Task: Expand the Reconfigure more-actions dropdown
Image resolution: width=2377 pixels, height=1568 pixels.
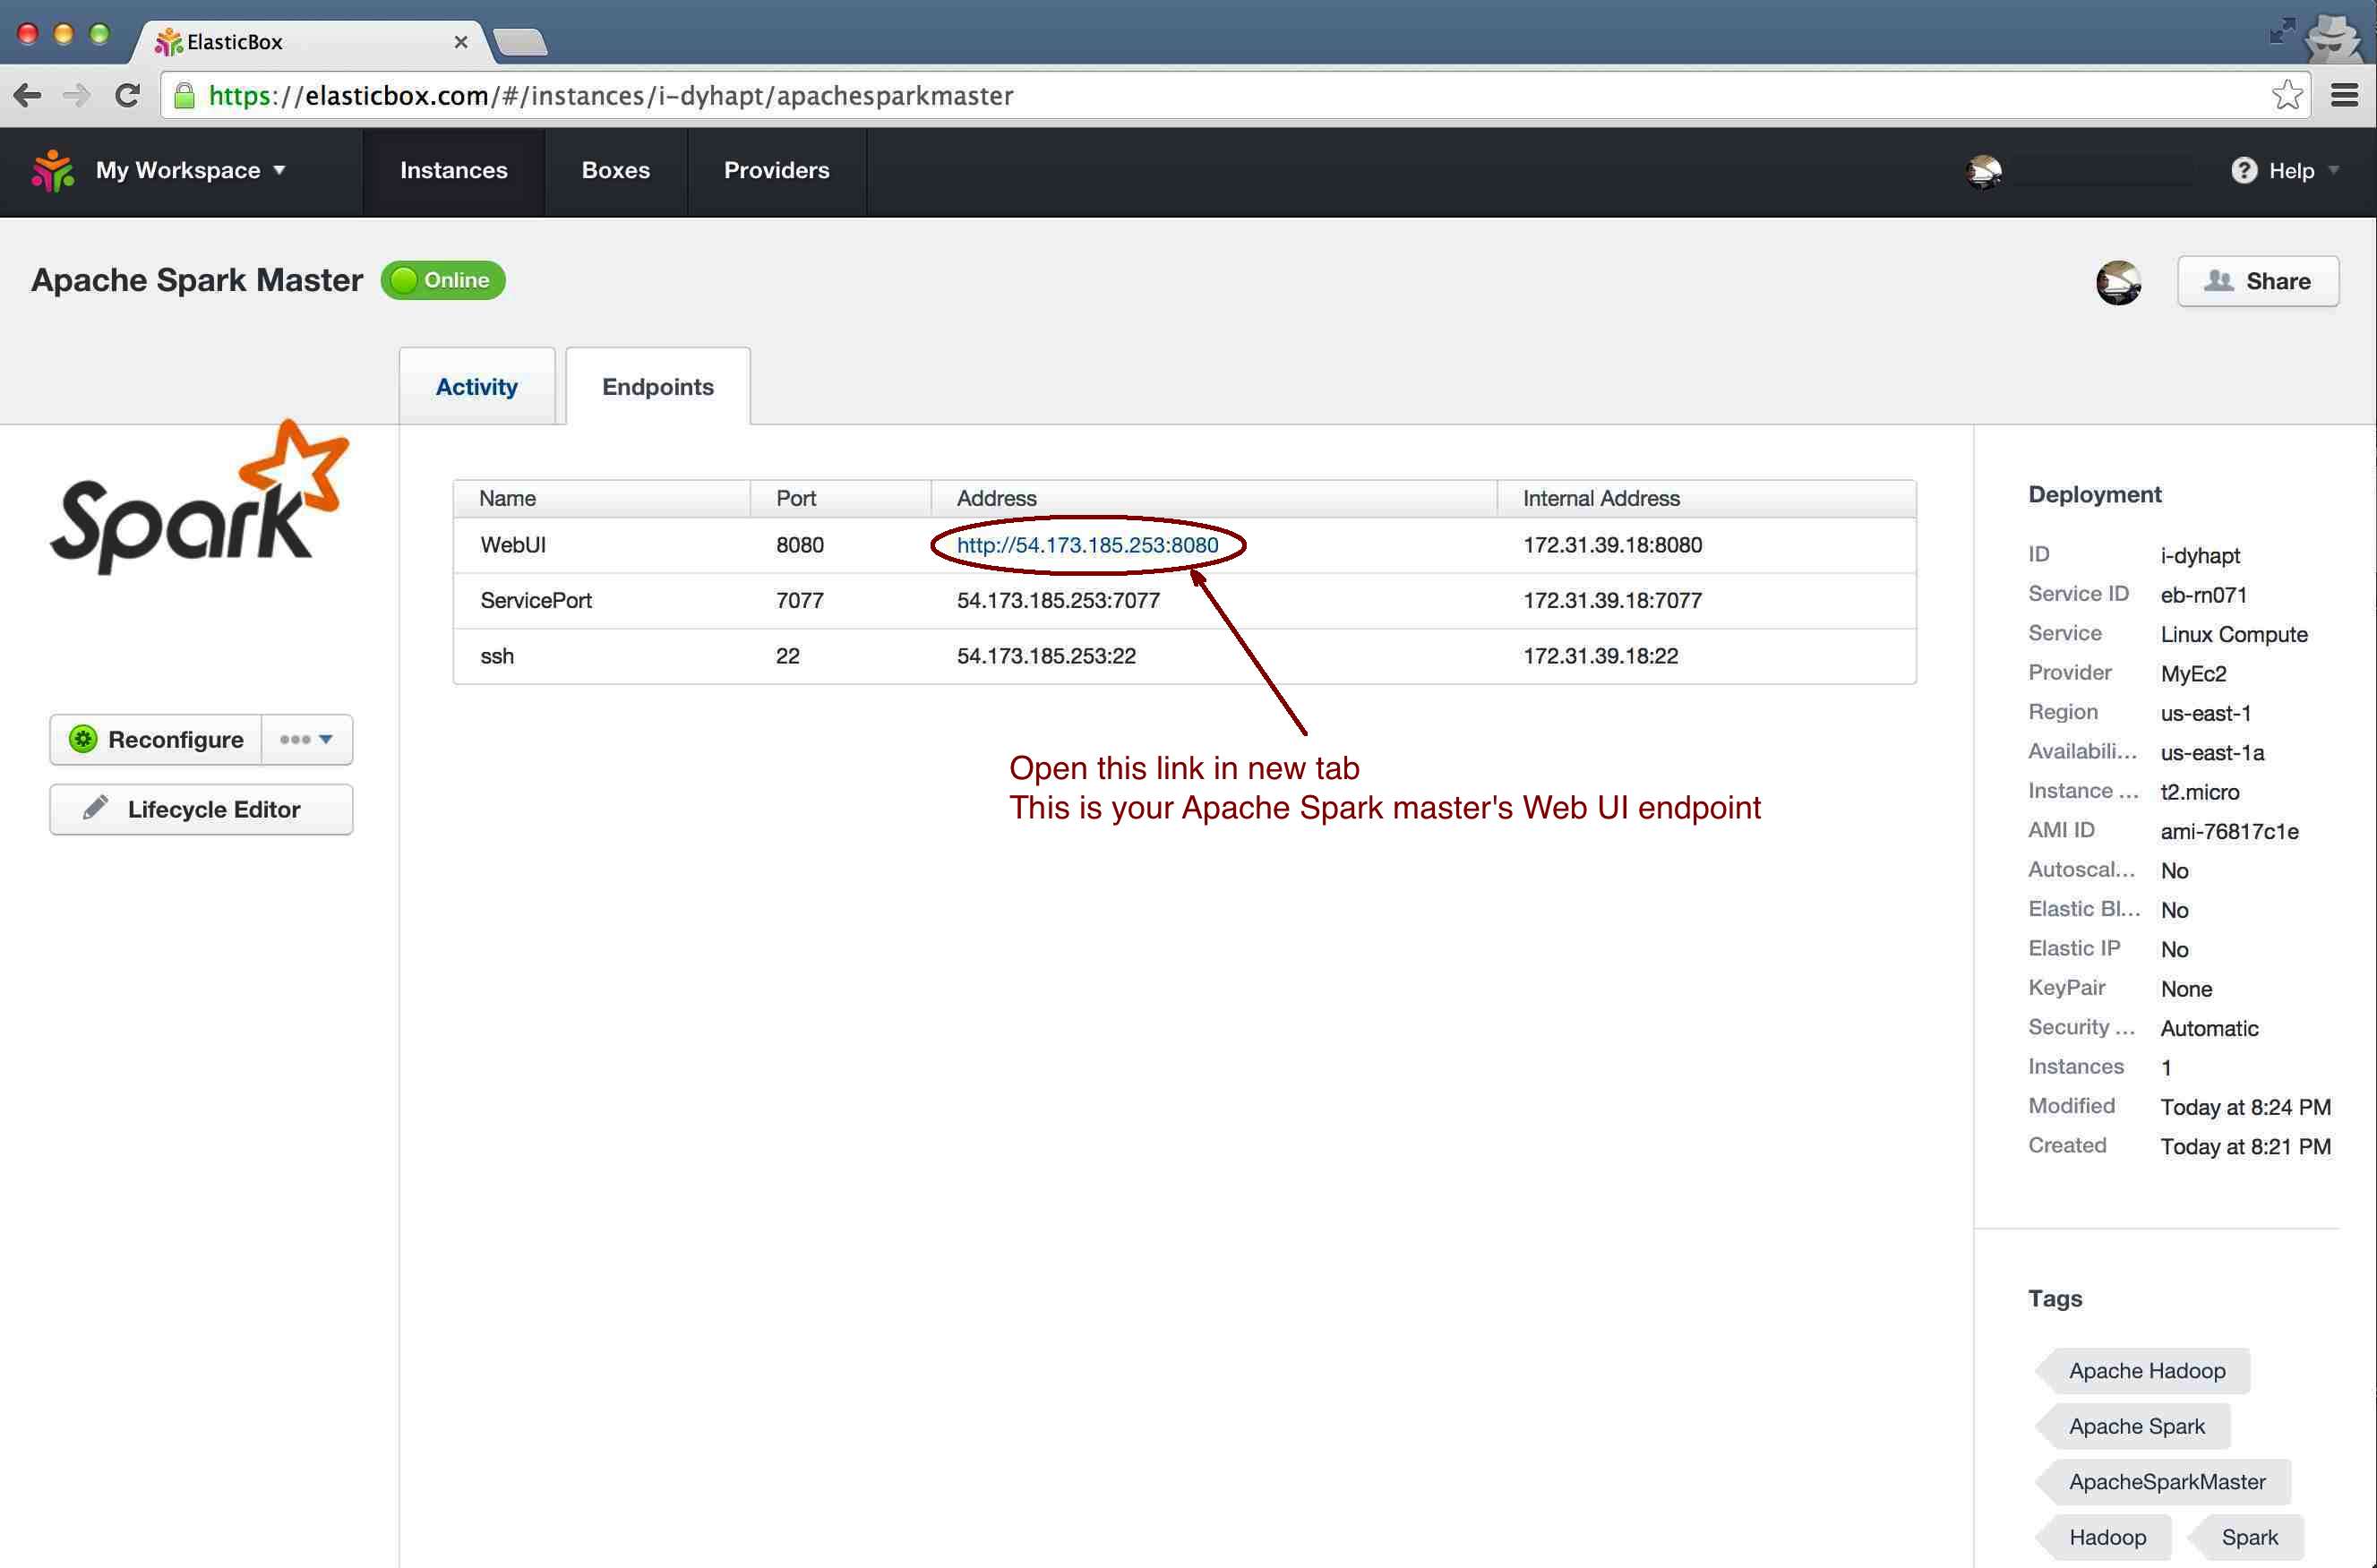Action: 306,739
